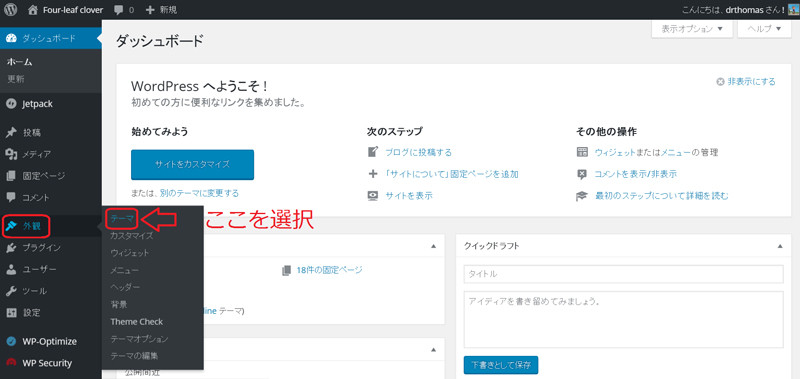Click the コメント icon in the sidebar
The image size is (800, 379).
pos(11,197)
